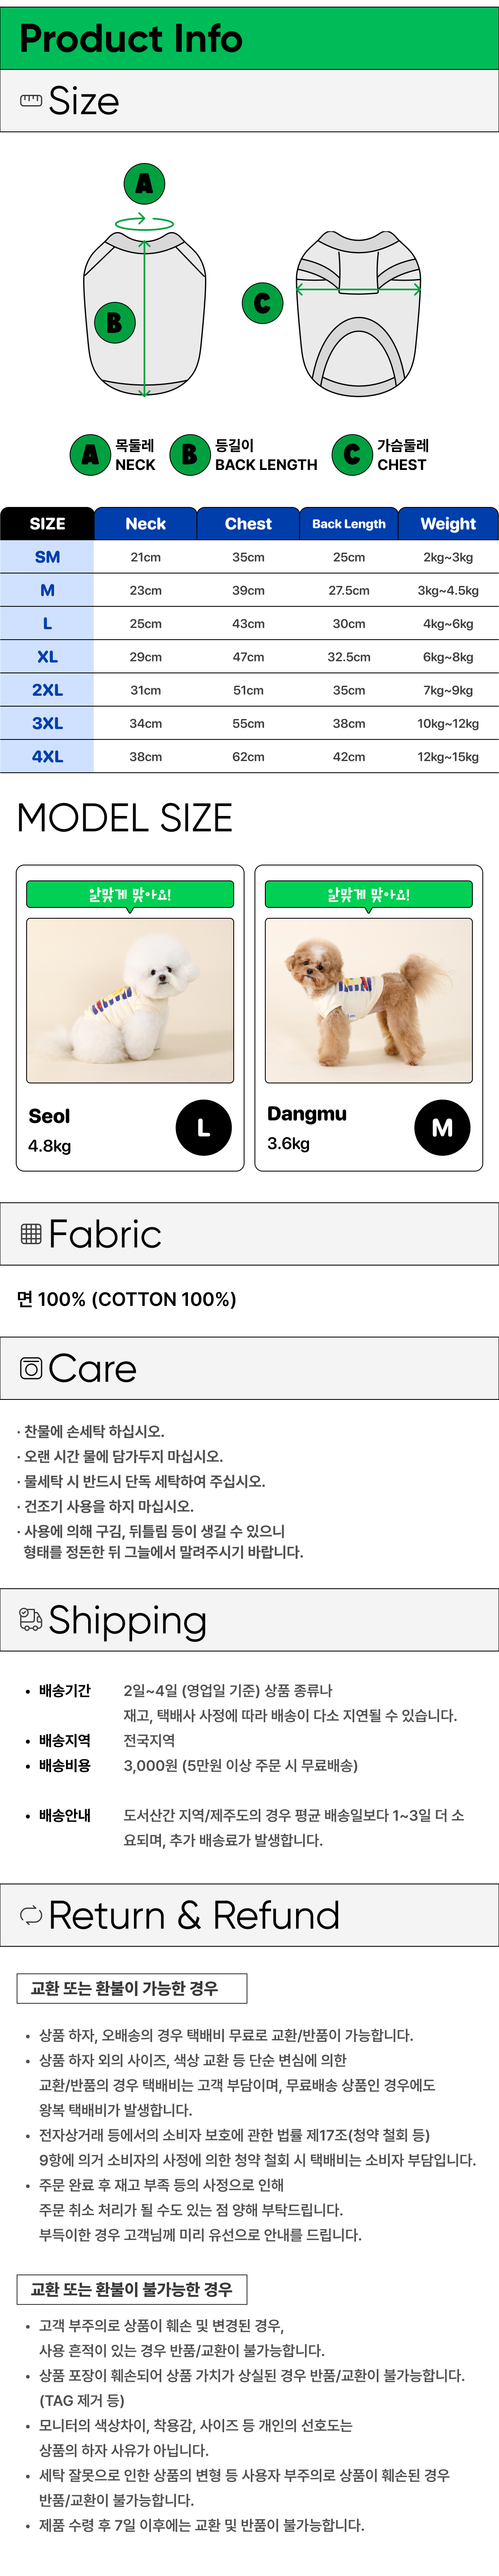
Task: Click the green C circle between diagrams
Action: tap(262, 303)
